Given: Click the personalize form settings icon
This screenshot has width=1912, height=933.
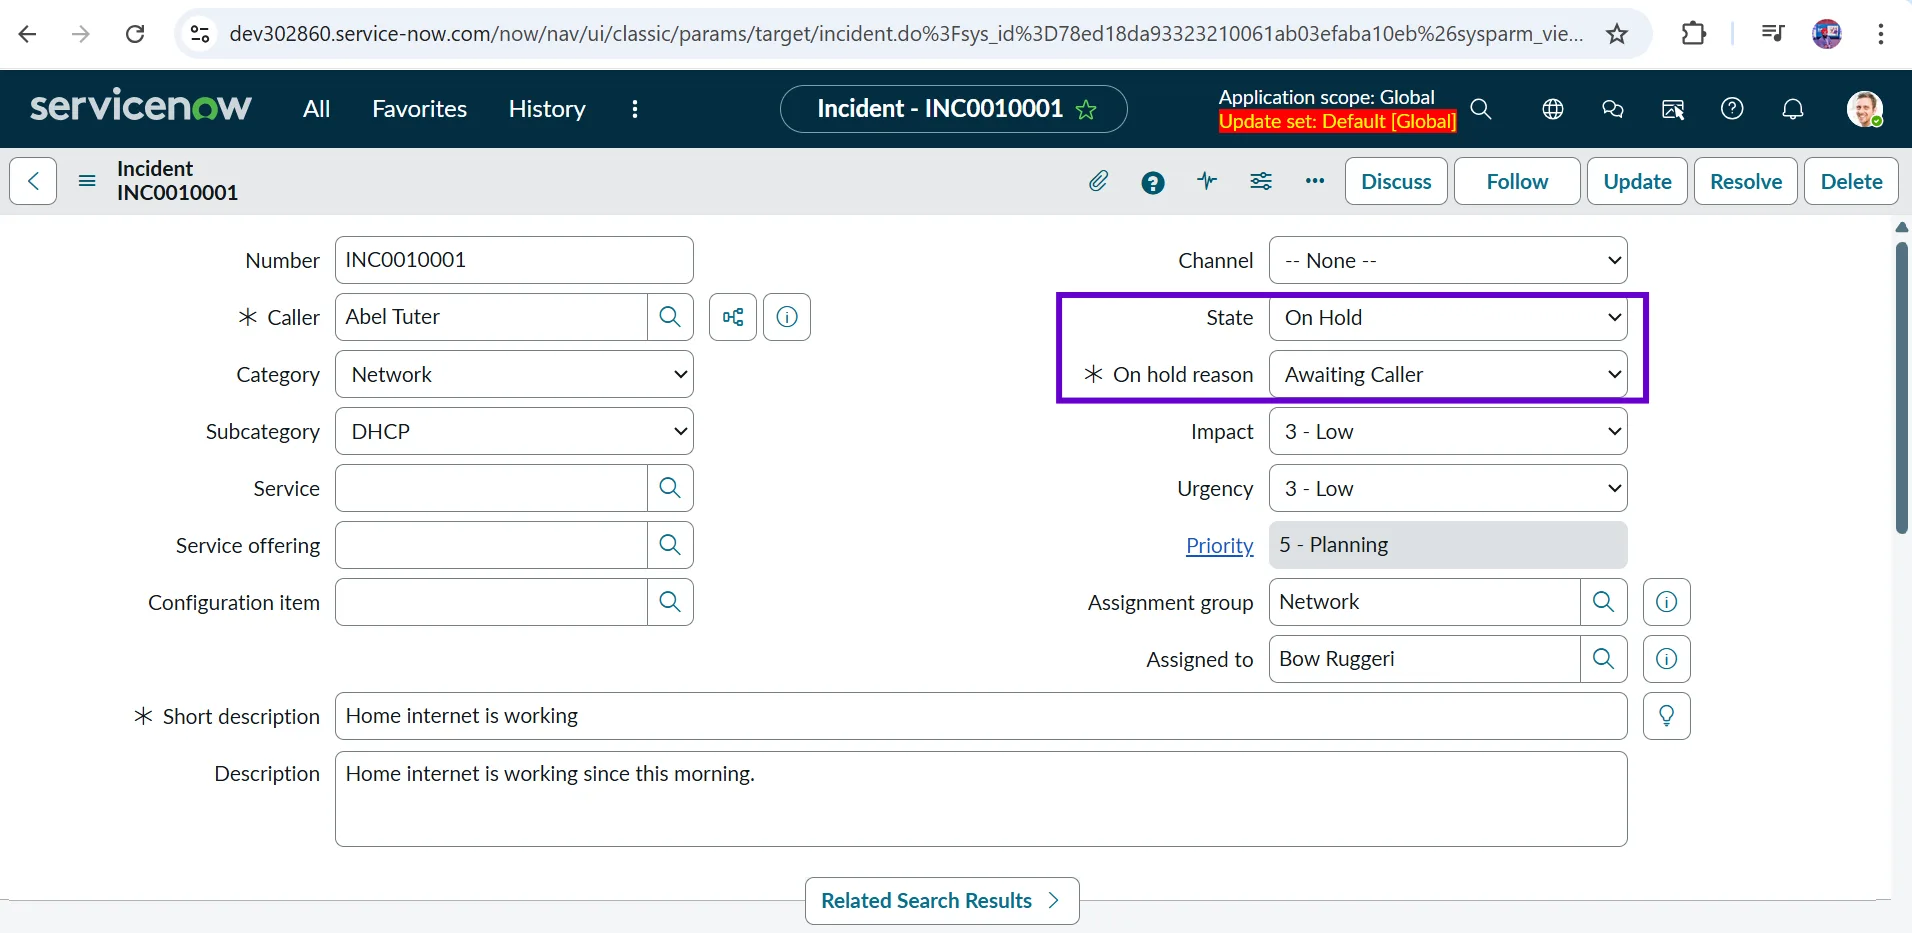Looking at the screenshot, I should pos(1261,181).
